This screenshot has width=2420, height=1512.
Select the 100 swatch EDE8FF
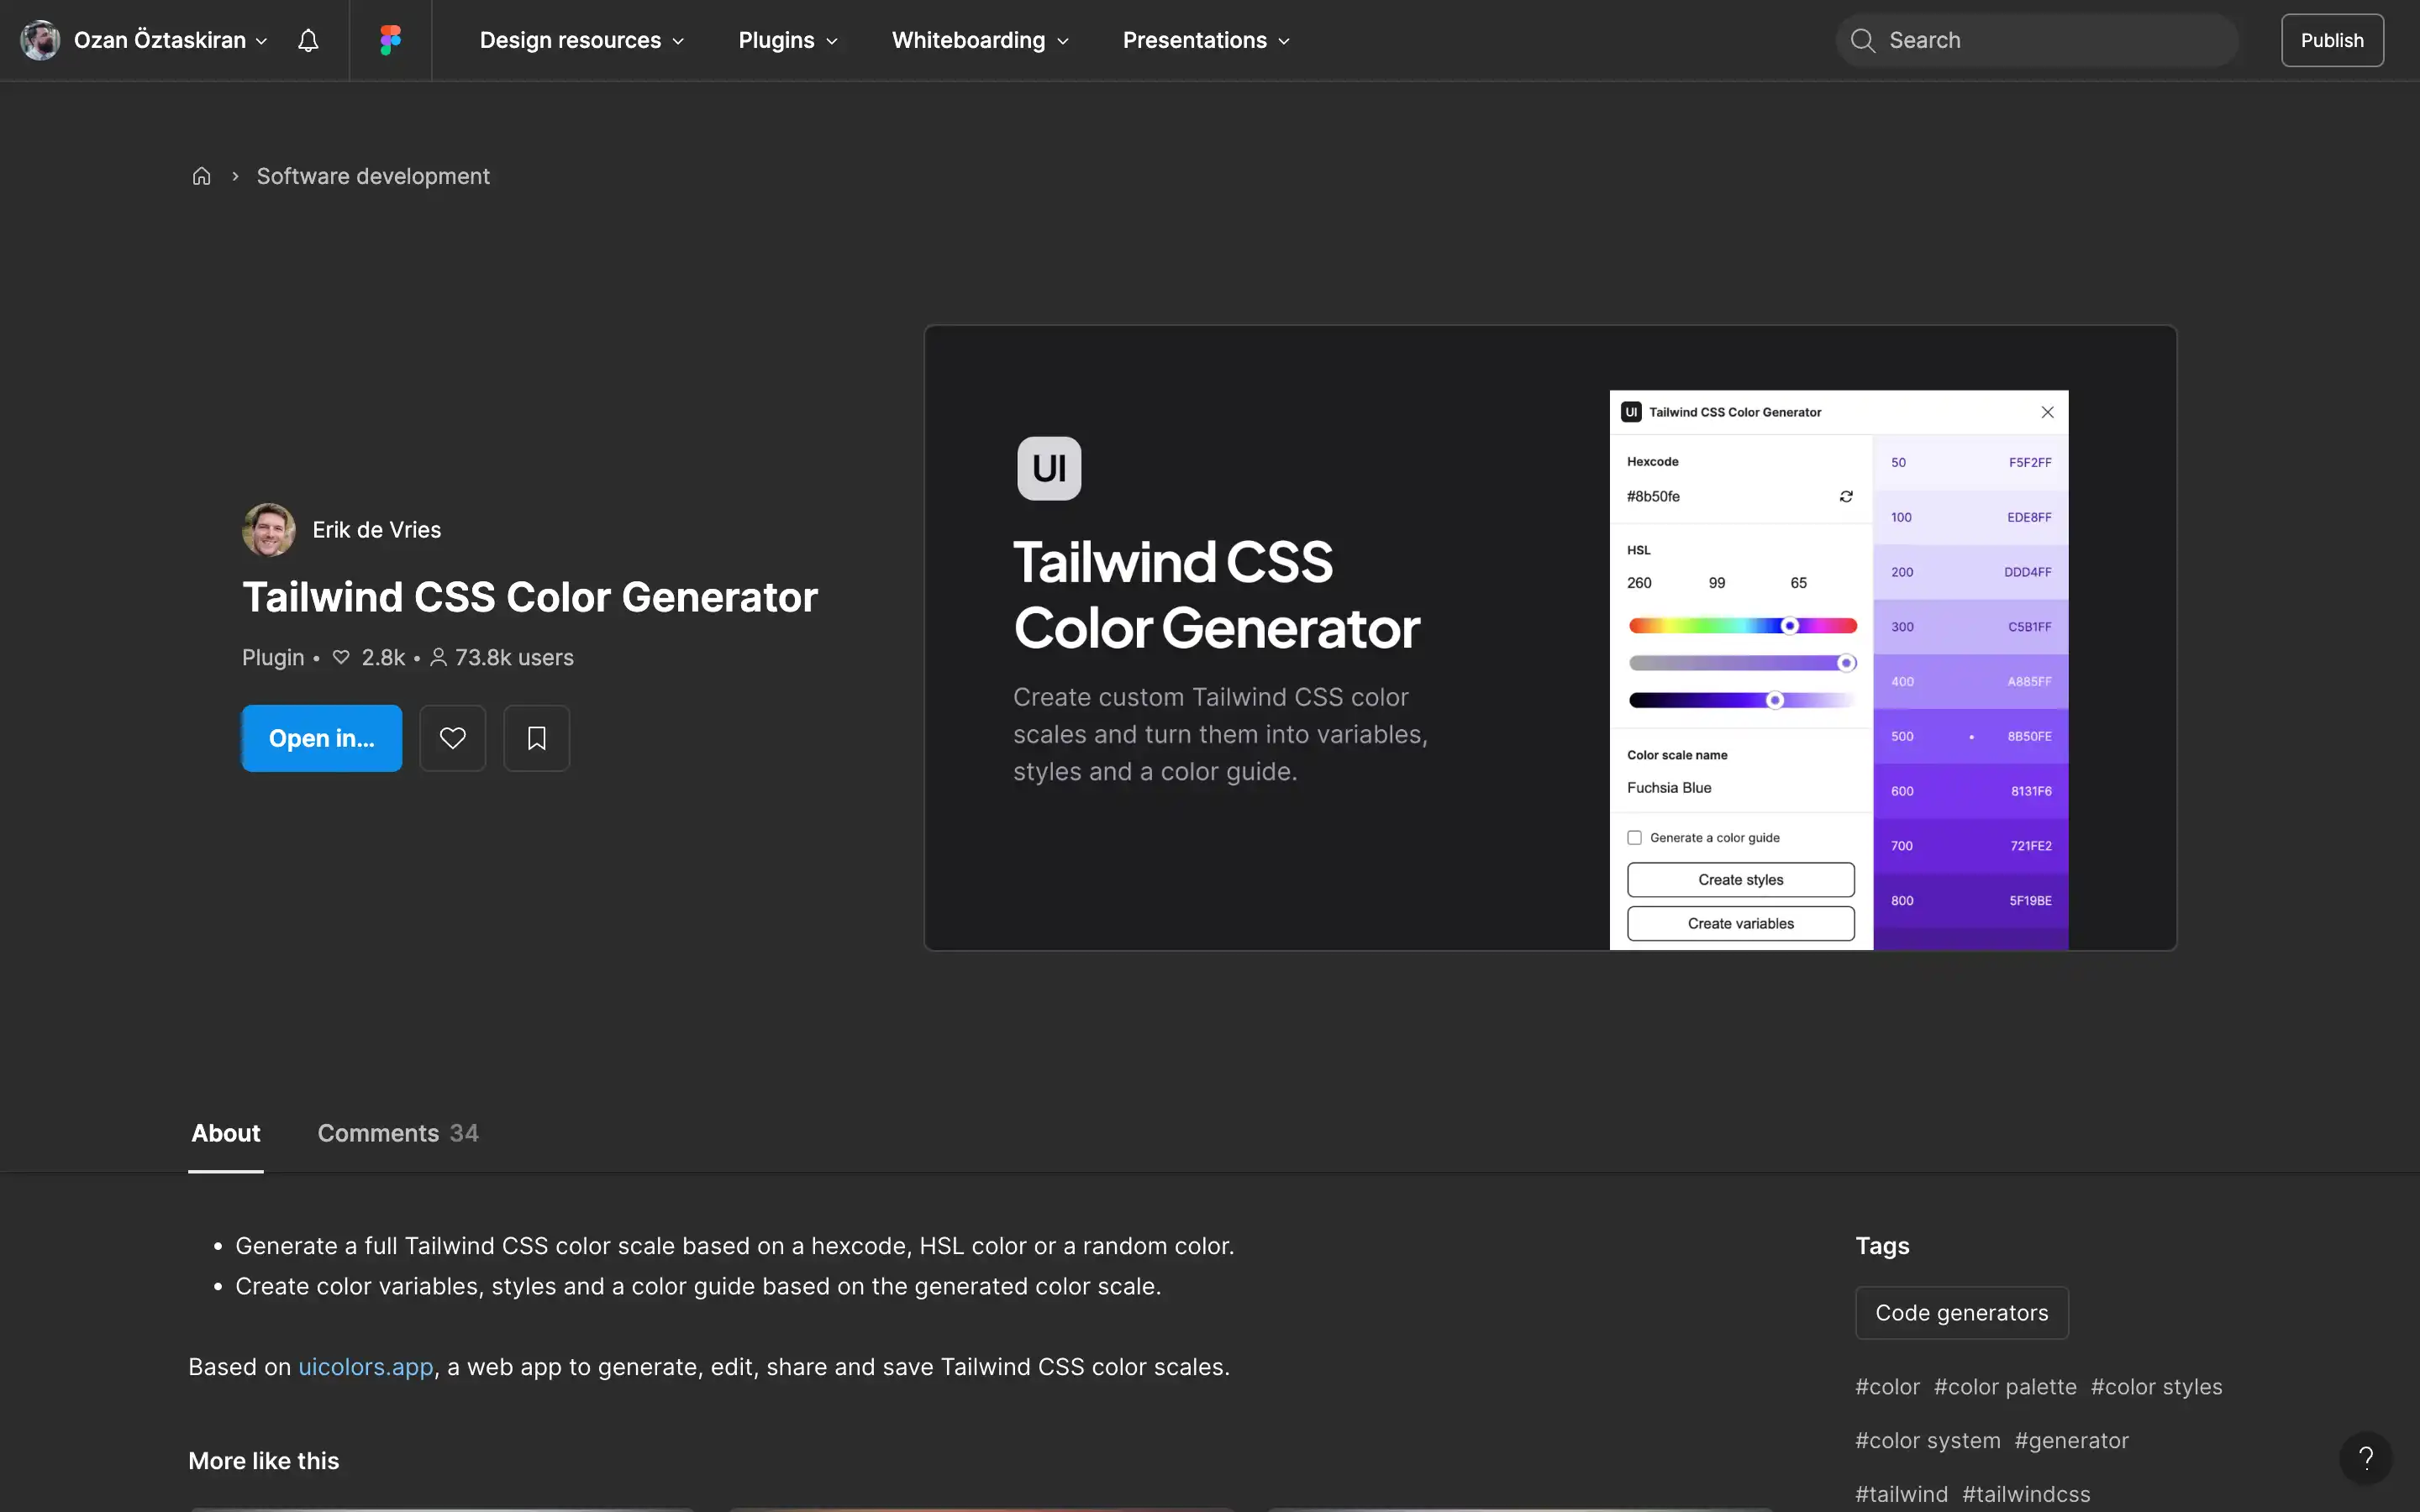(x=1970, y=517)
